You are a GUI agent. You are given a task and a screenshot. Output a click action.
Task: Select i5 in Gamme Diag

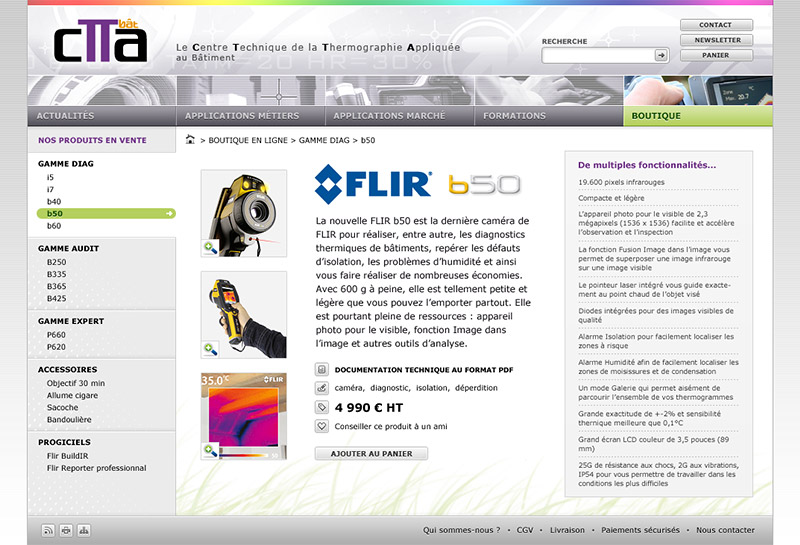click(50, 177)
